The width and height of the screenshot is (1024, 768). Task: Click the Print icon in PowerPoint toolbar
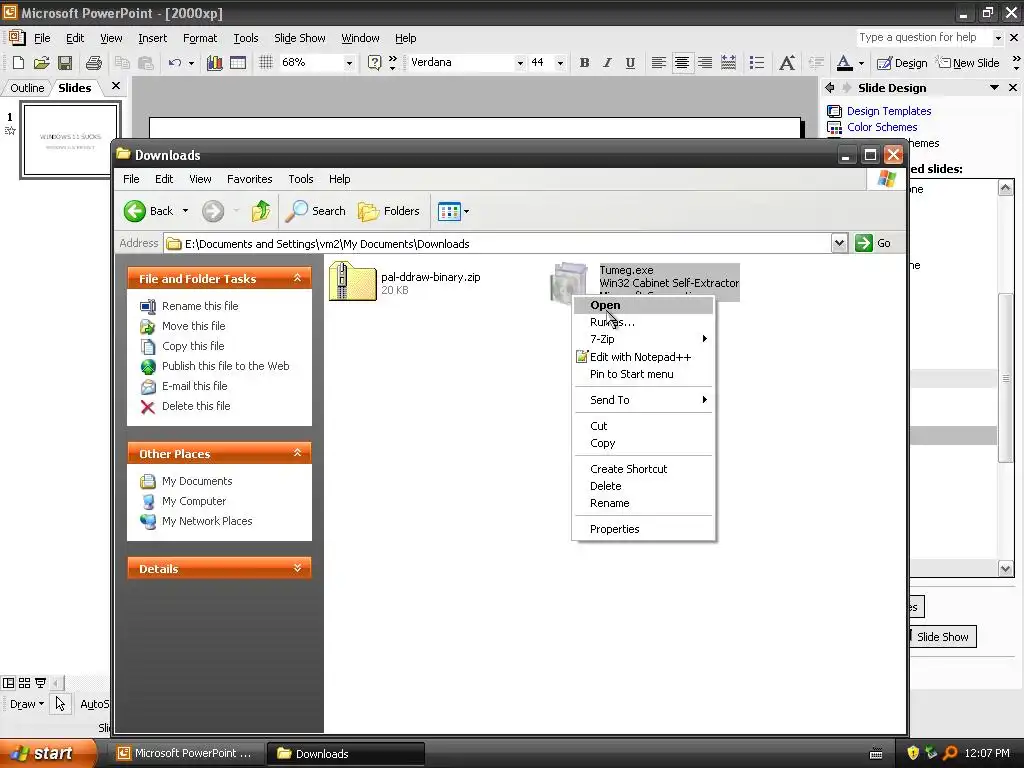pyautogui.click(x=94, y=63)
